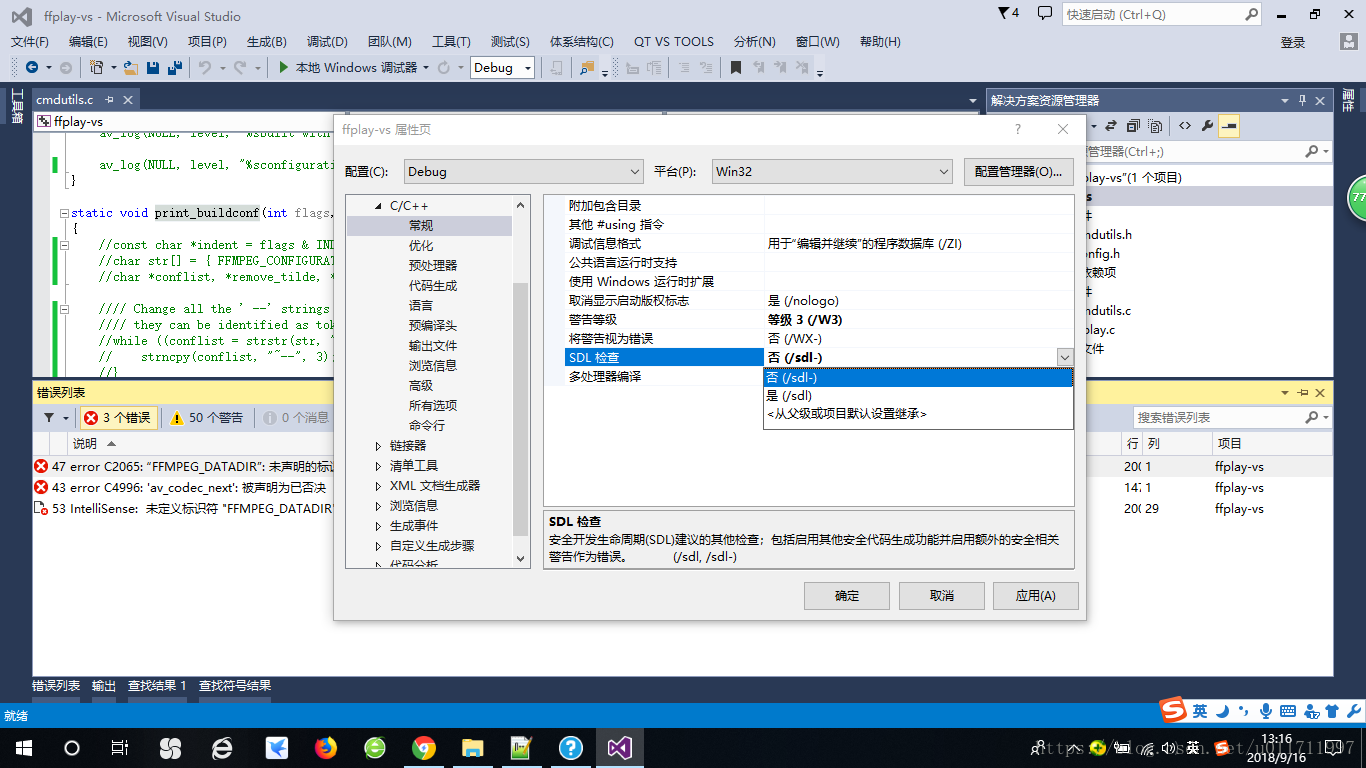Open Chrome from the taskbar

click(x=424, y=748)
